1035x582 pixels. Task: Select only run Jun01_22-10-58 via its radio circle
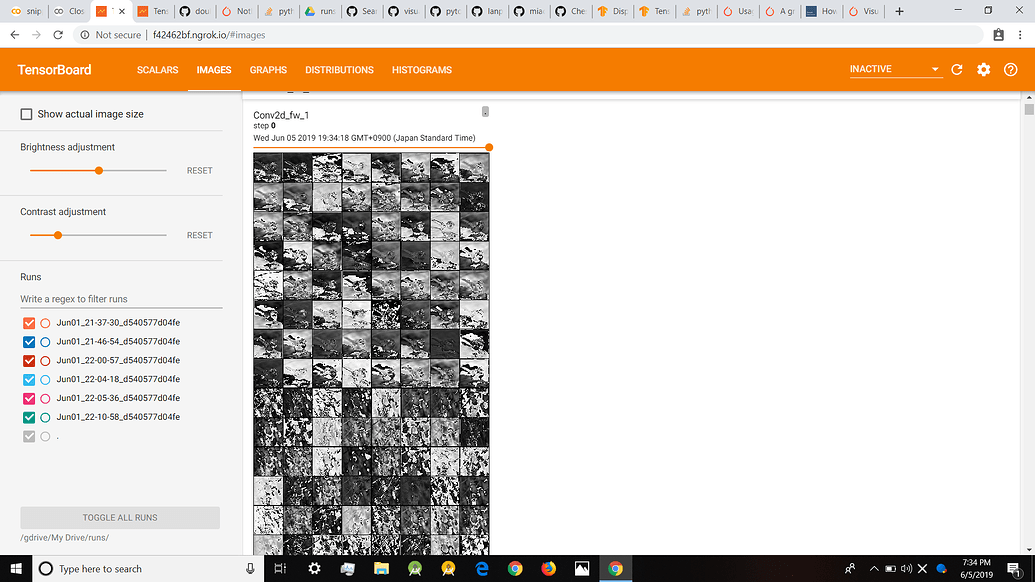pos(45,417)
